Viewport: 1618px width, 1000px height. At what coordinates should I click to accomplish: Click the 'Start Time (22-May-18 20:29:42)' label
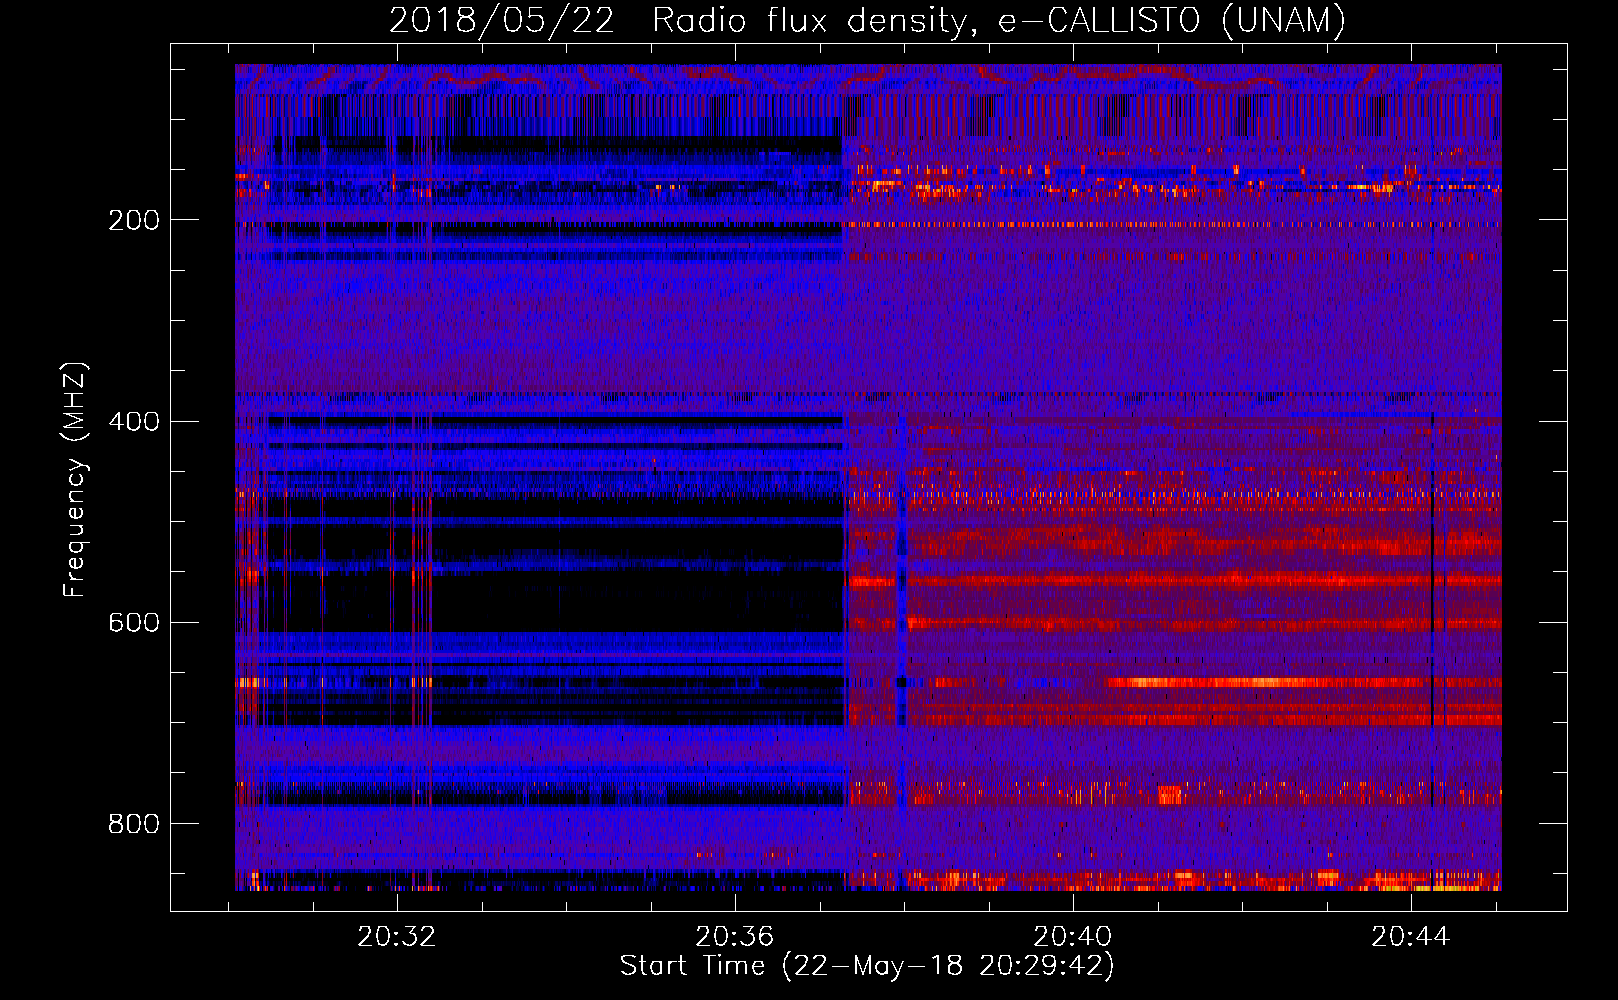pyautogui.click(x=867, y=966)
